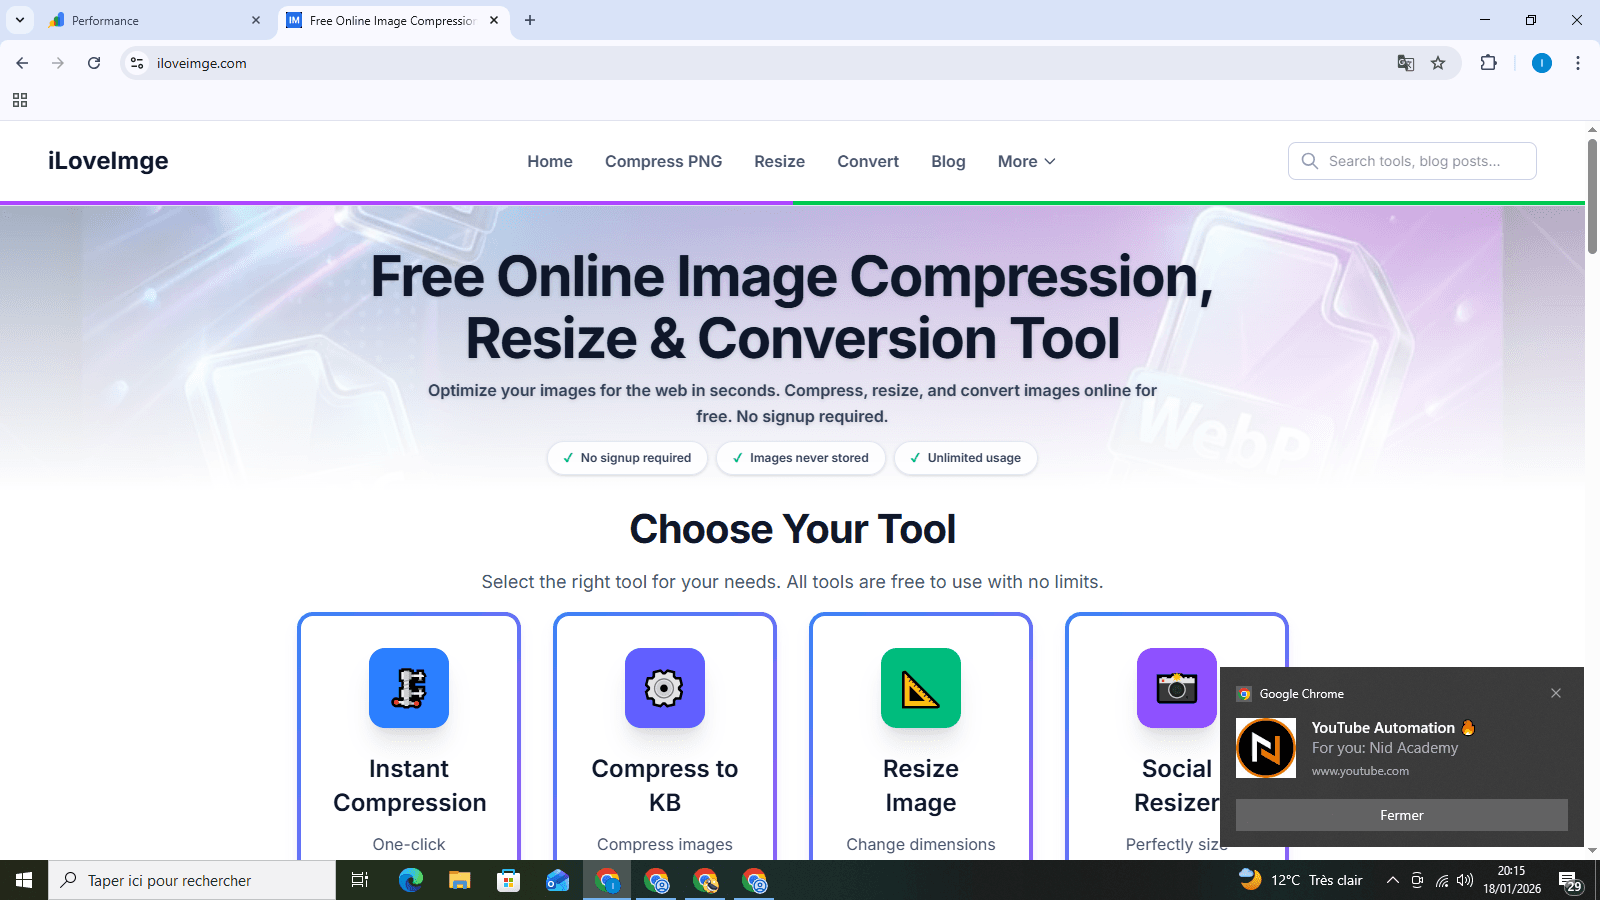The image size is (1600, 900).
Task: Click the Resize Image ruler icon
Action: [x=921, y=688]
